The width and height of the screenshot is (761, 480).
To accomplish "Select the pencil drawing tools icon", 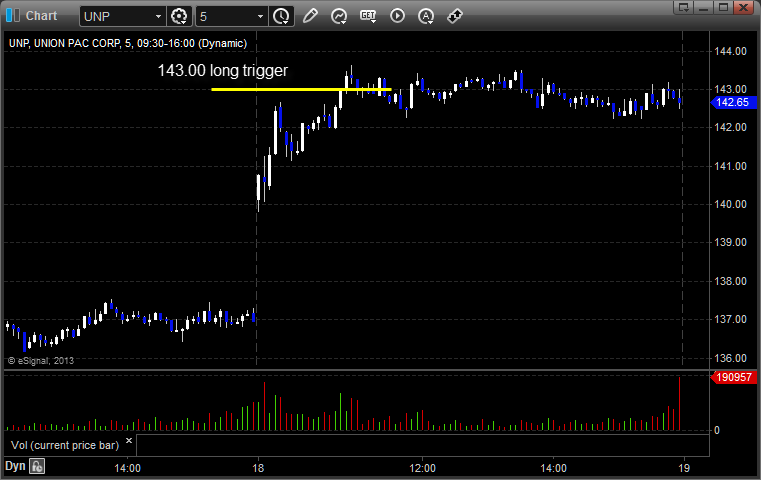I will click(x=310, y=16).
